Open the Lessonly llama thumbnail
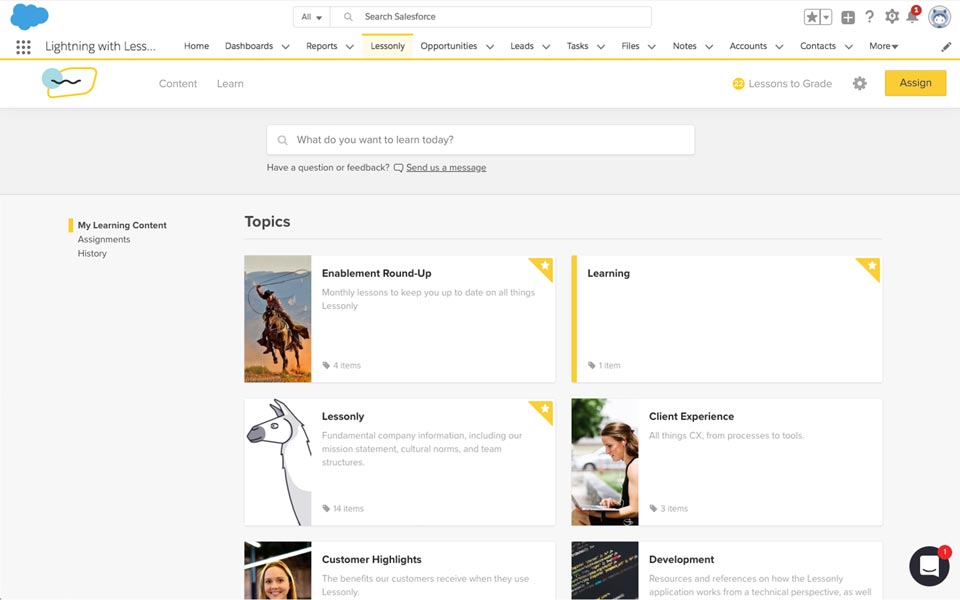 277,462
